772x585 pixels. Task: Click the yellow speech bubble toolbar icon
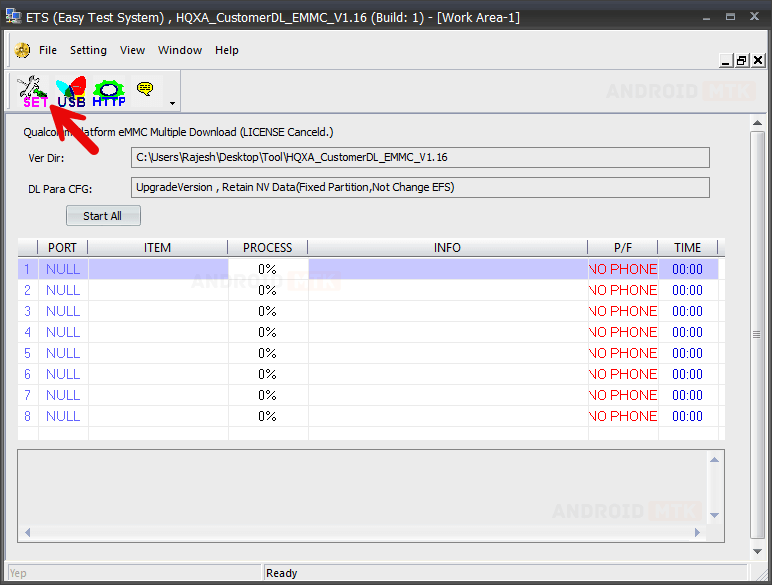(x=145, y=89)
